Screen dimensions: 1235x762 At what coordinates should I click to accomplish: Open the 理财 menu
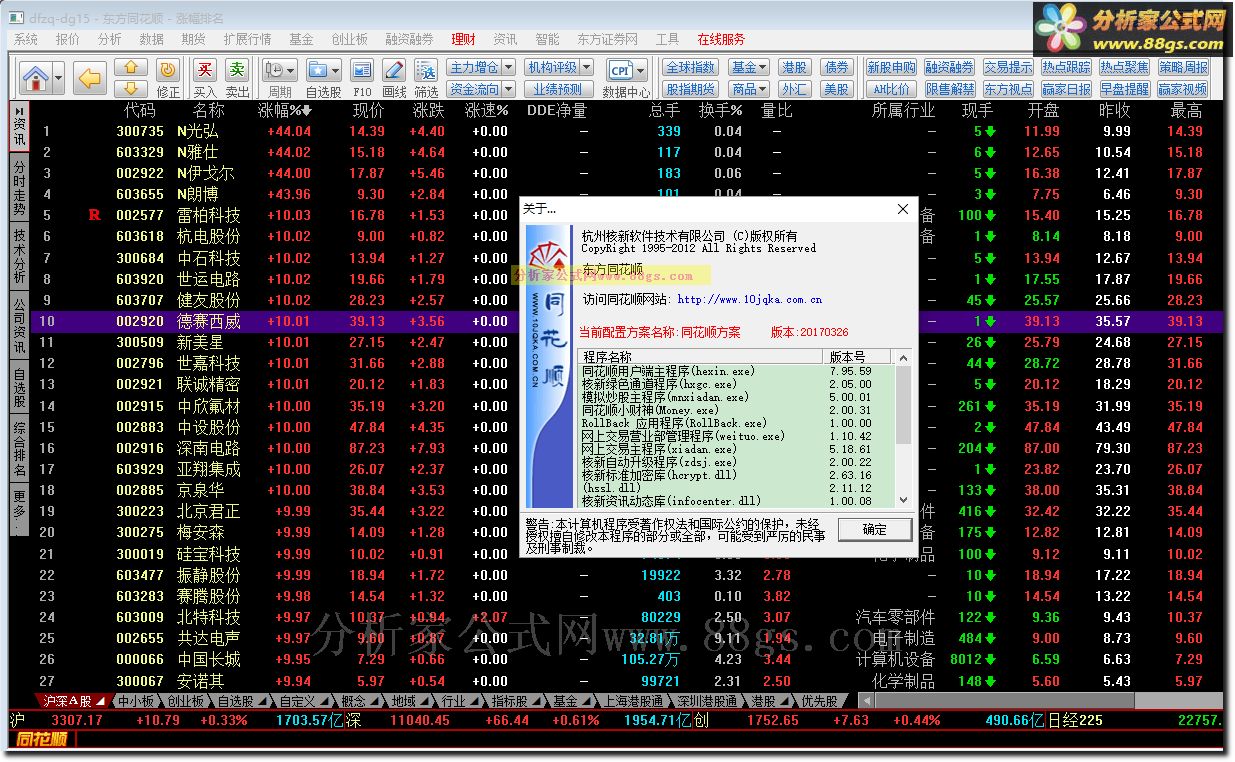[463, 39]
